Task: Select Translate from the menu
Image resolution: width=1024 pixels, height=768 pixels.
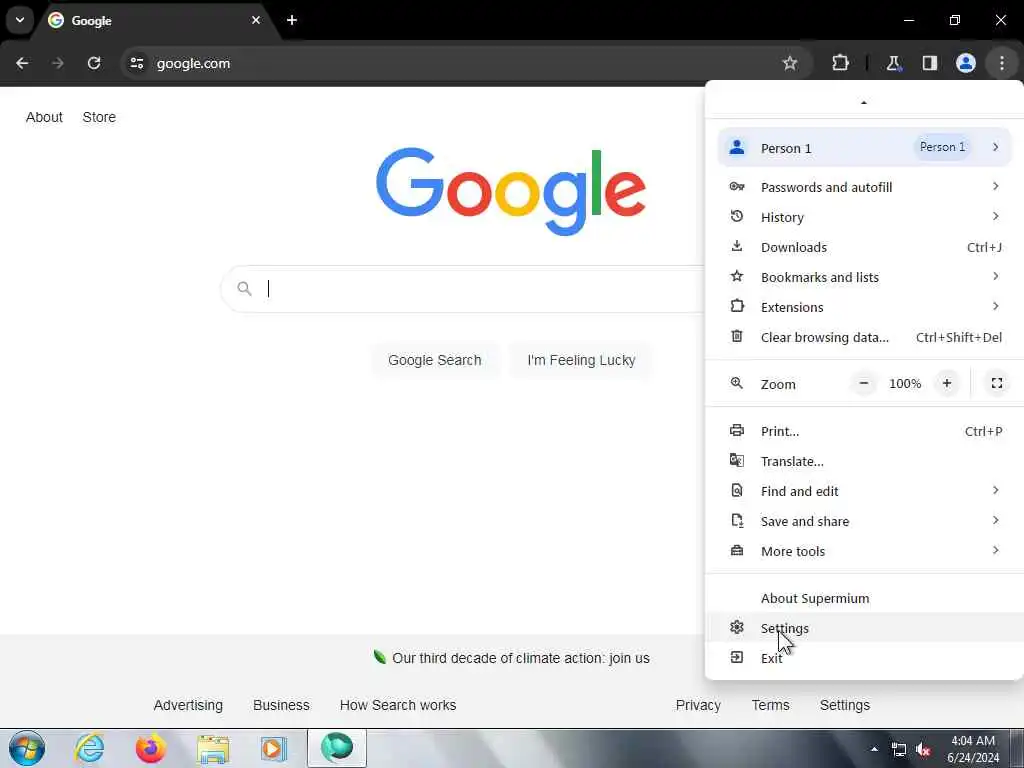Action: [x=865, y=462]
